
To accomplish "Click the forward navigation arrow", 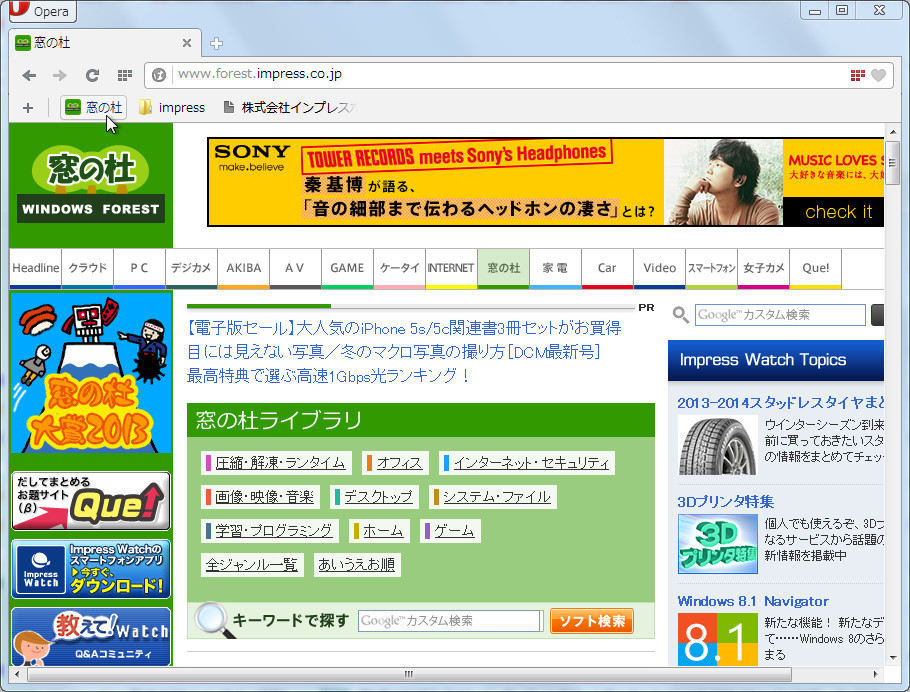I will click(x=59, y=74).
